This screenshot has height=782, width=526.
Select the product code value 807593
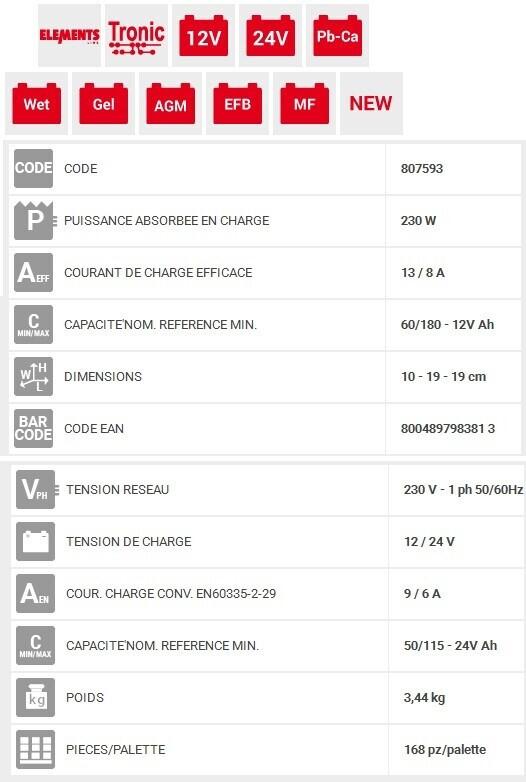[422, 169]
